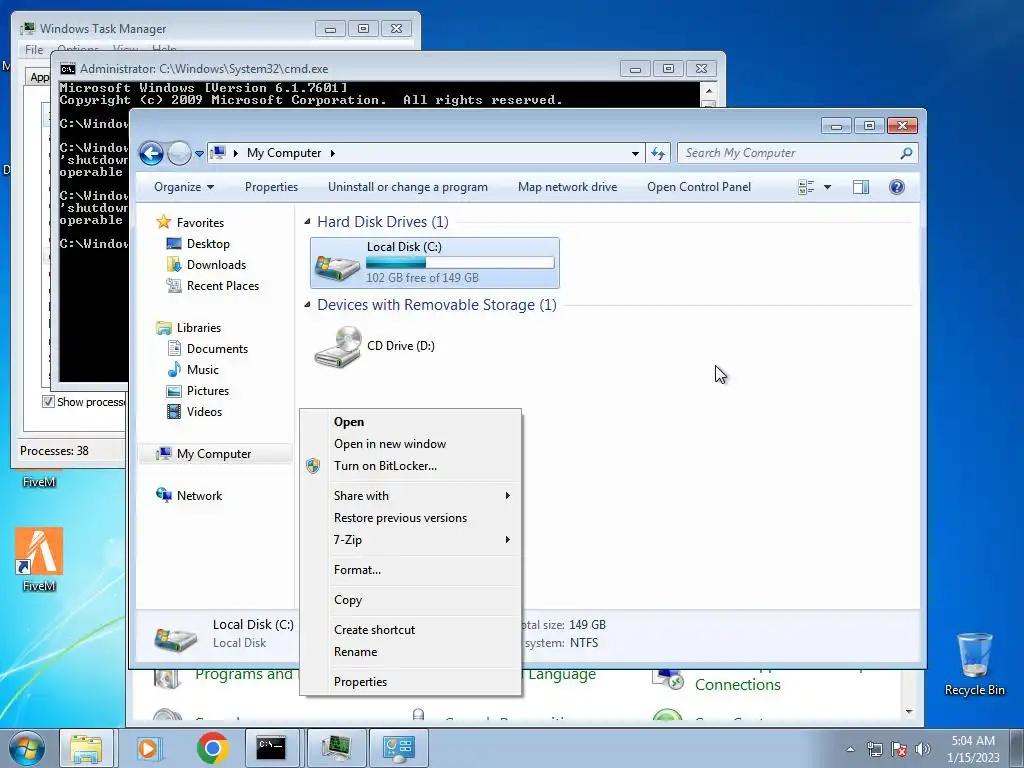
Task: Click the Windows Start orb
Action: click(27, 748)
